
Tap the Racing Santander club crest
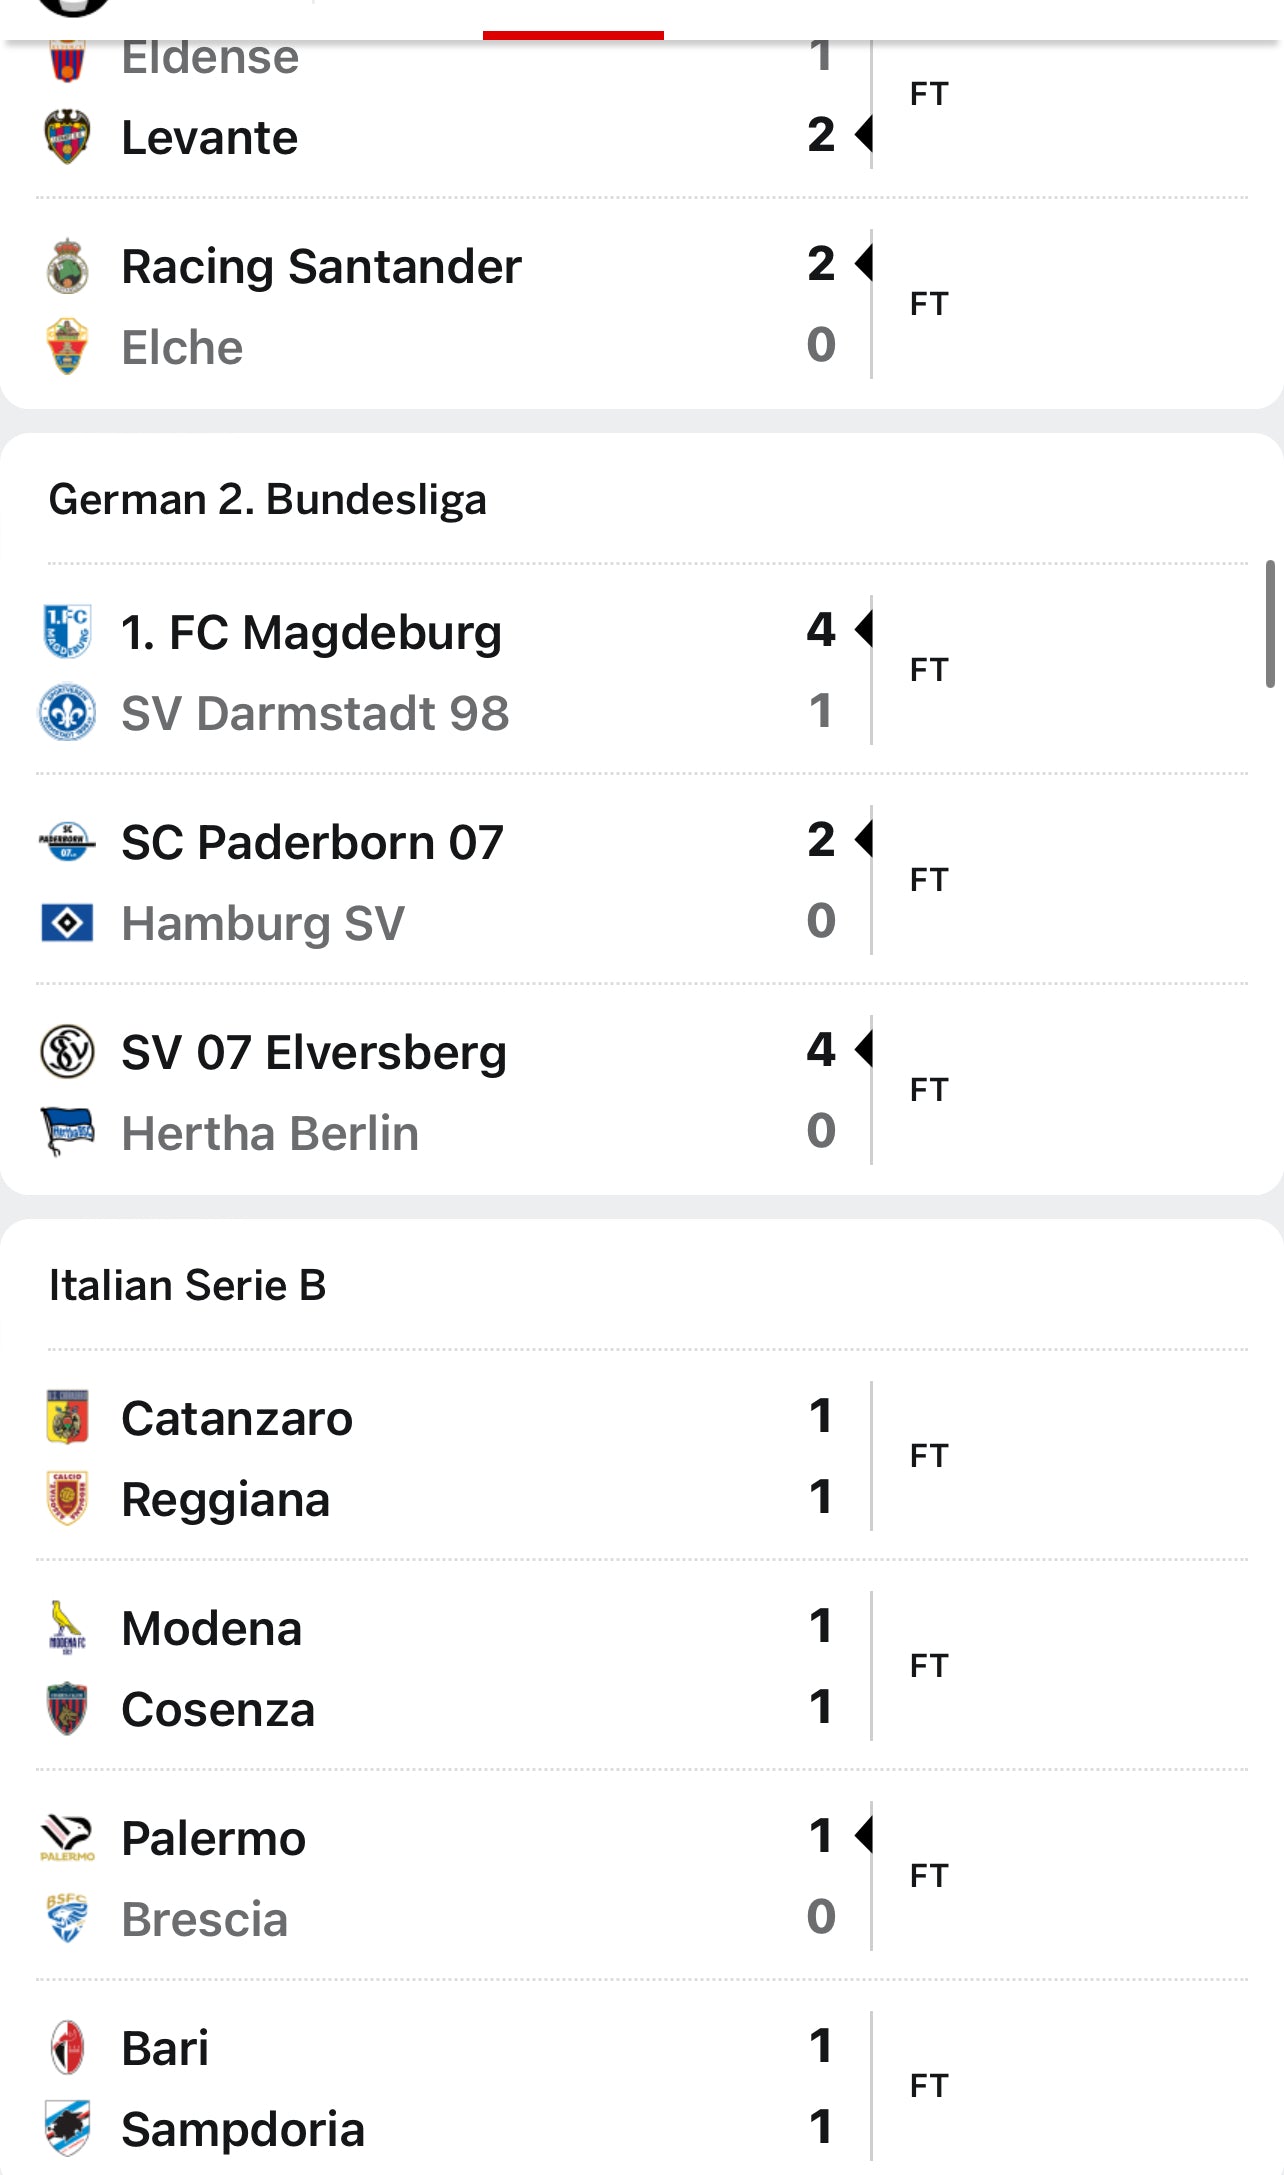(x=67, y=266)
